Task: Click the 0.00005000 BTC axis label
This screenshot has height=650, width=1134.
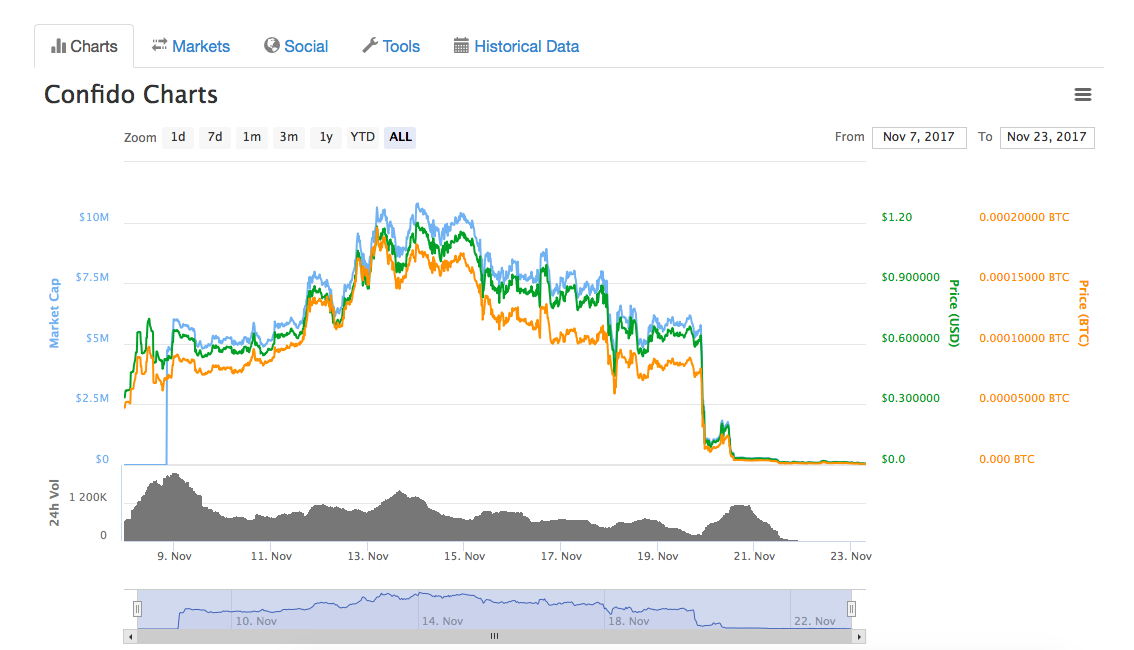Action: pyautogui.click(x=1024, y=398)
